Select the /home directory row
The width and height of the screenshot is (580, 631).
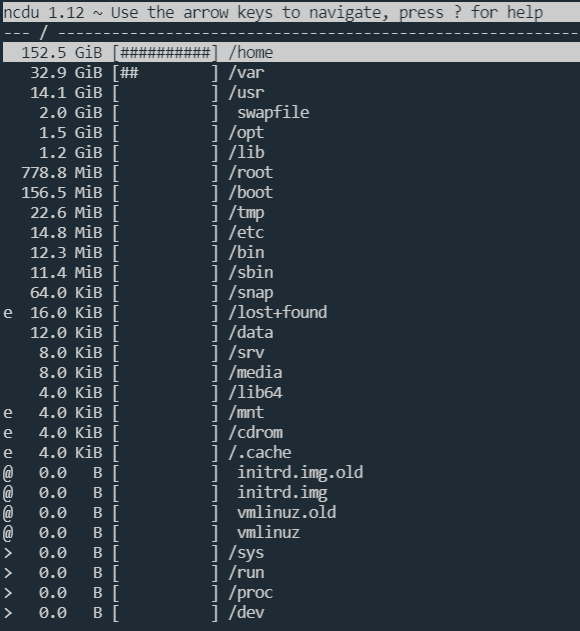point(291,52)
